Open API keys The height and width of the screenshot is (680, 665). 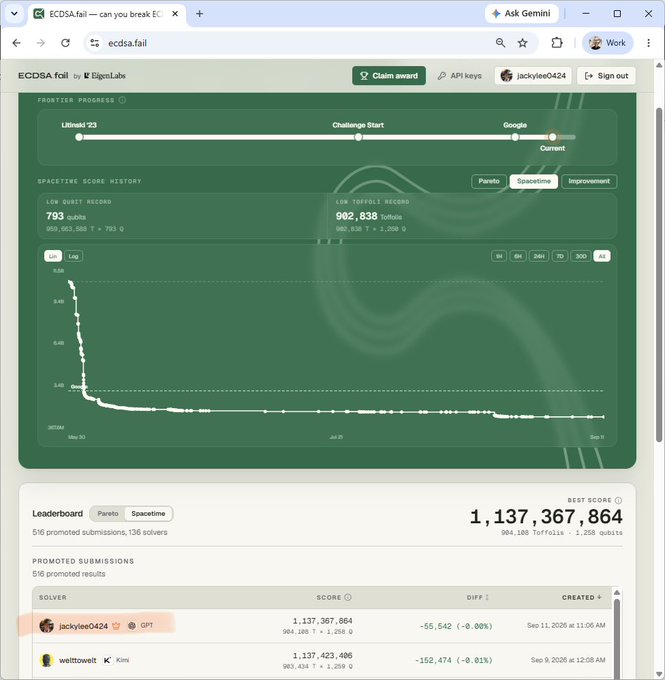pyautogui.click(x=459, y=76)
